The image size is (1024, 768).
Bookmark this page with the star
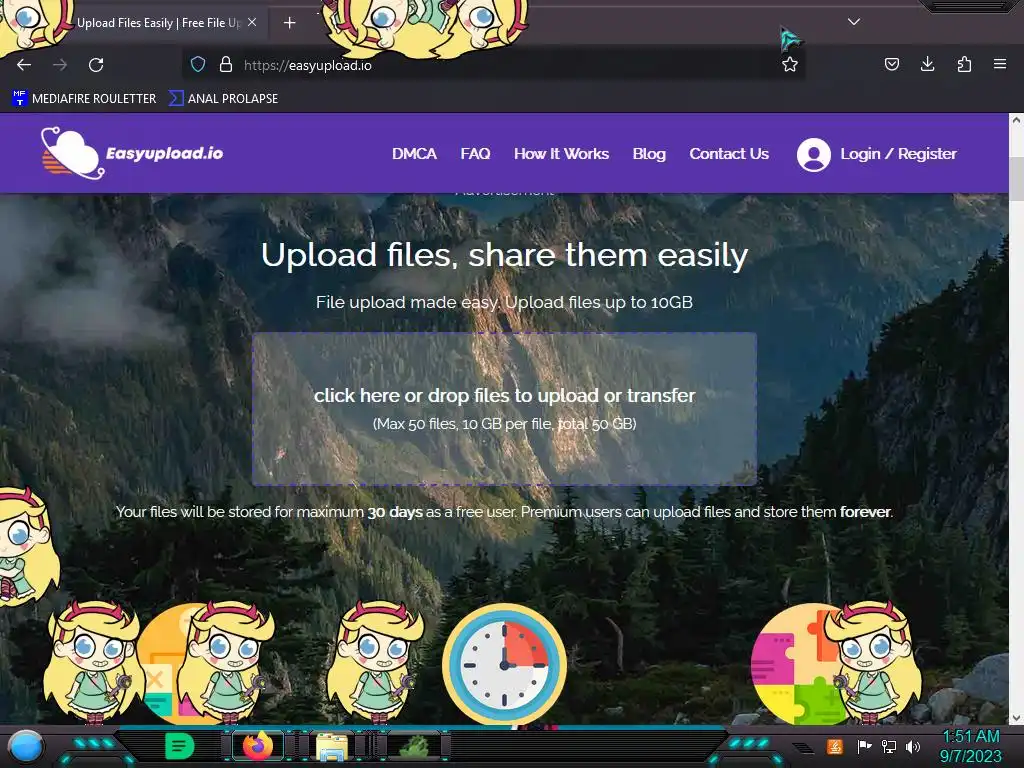click(x=790, y=64)
